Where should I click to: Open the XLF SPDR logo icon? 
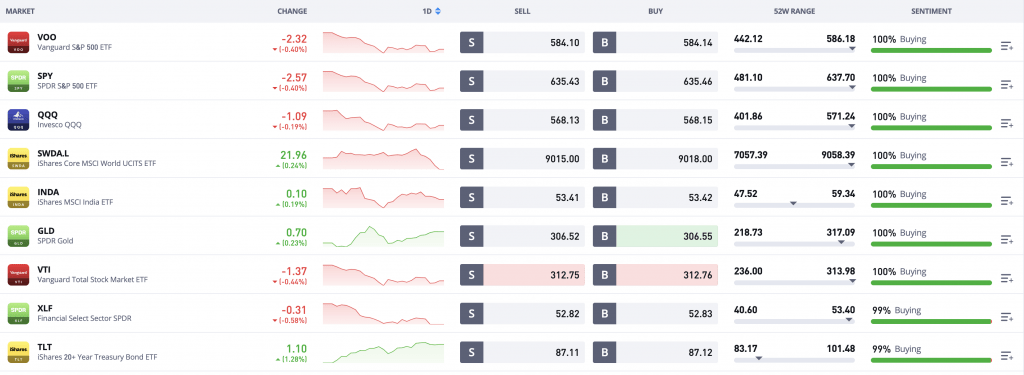pos(18,314)
